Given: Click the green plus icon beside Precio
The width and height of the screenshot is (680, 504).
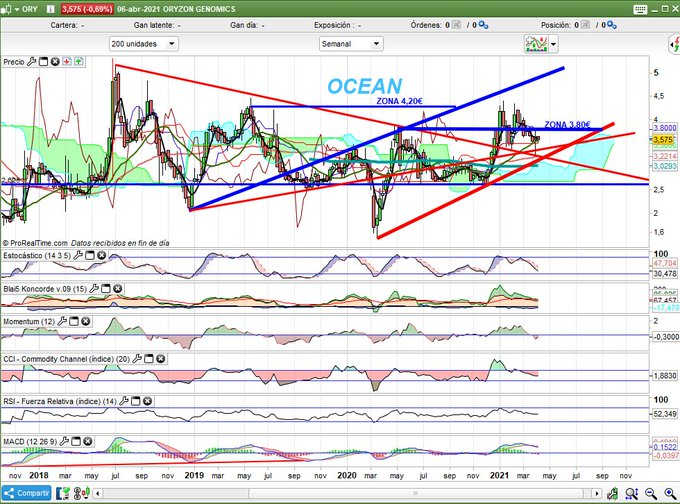Looking at the screenshot, I should (78, 62).
